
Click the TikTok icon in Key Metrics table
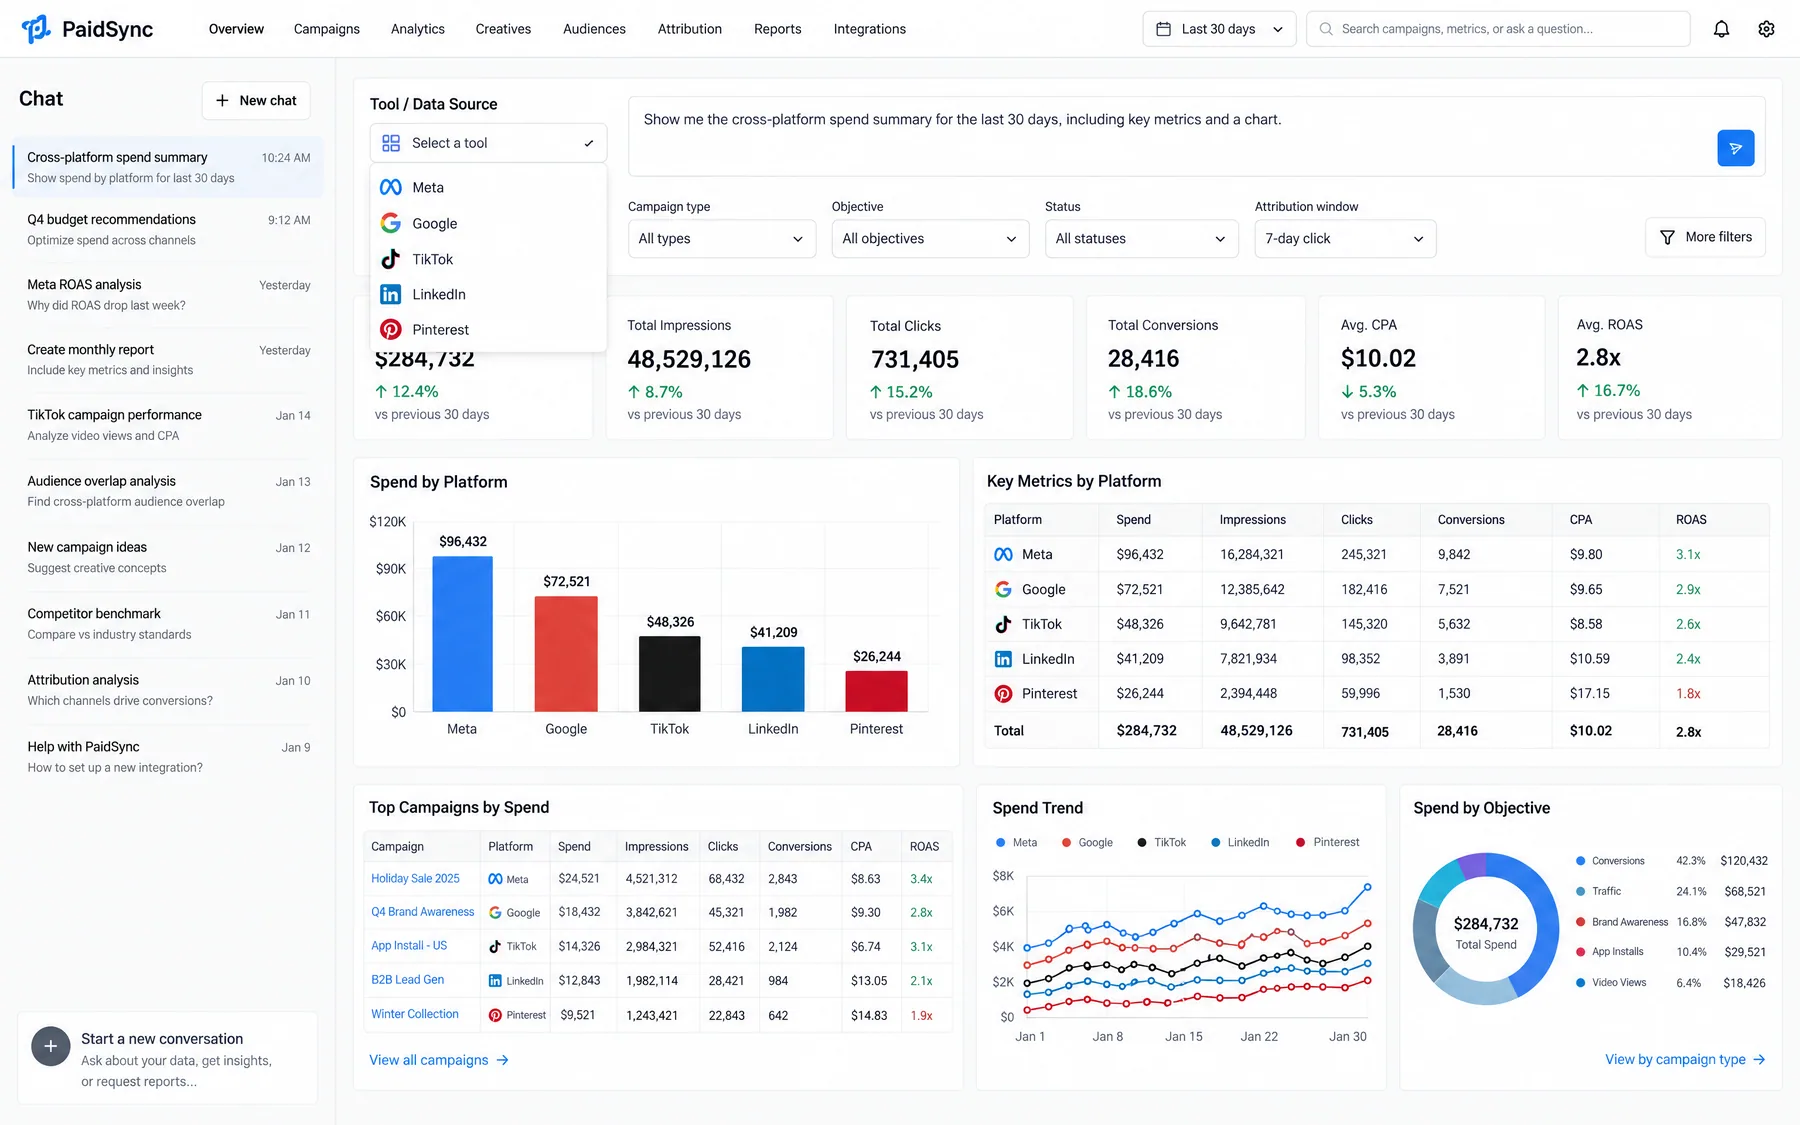click(x=1003, y=624)
